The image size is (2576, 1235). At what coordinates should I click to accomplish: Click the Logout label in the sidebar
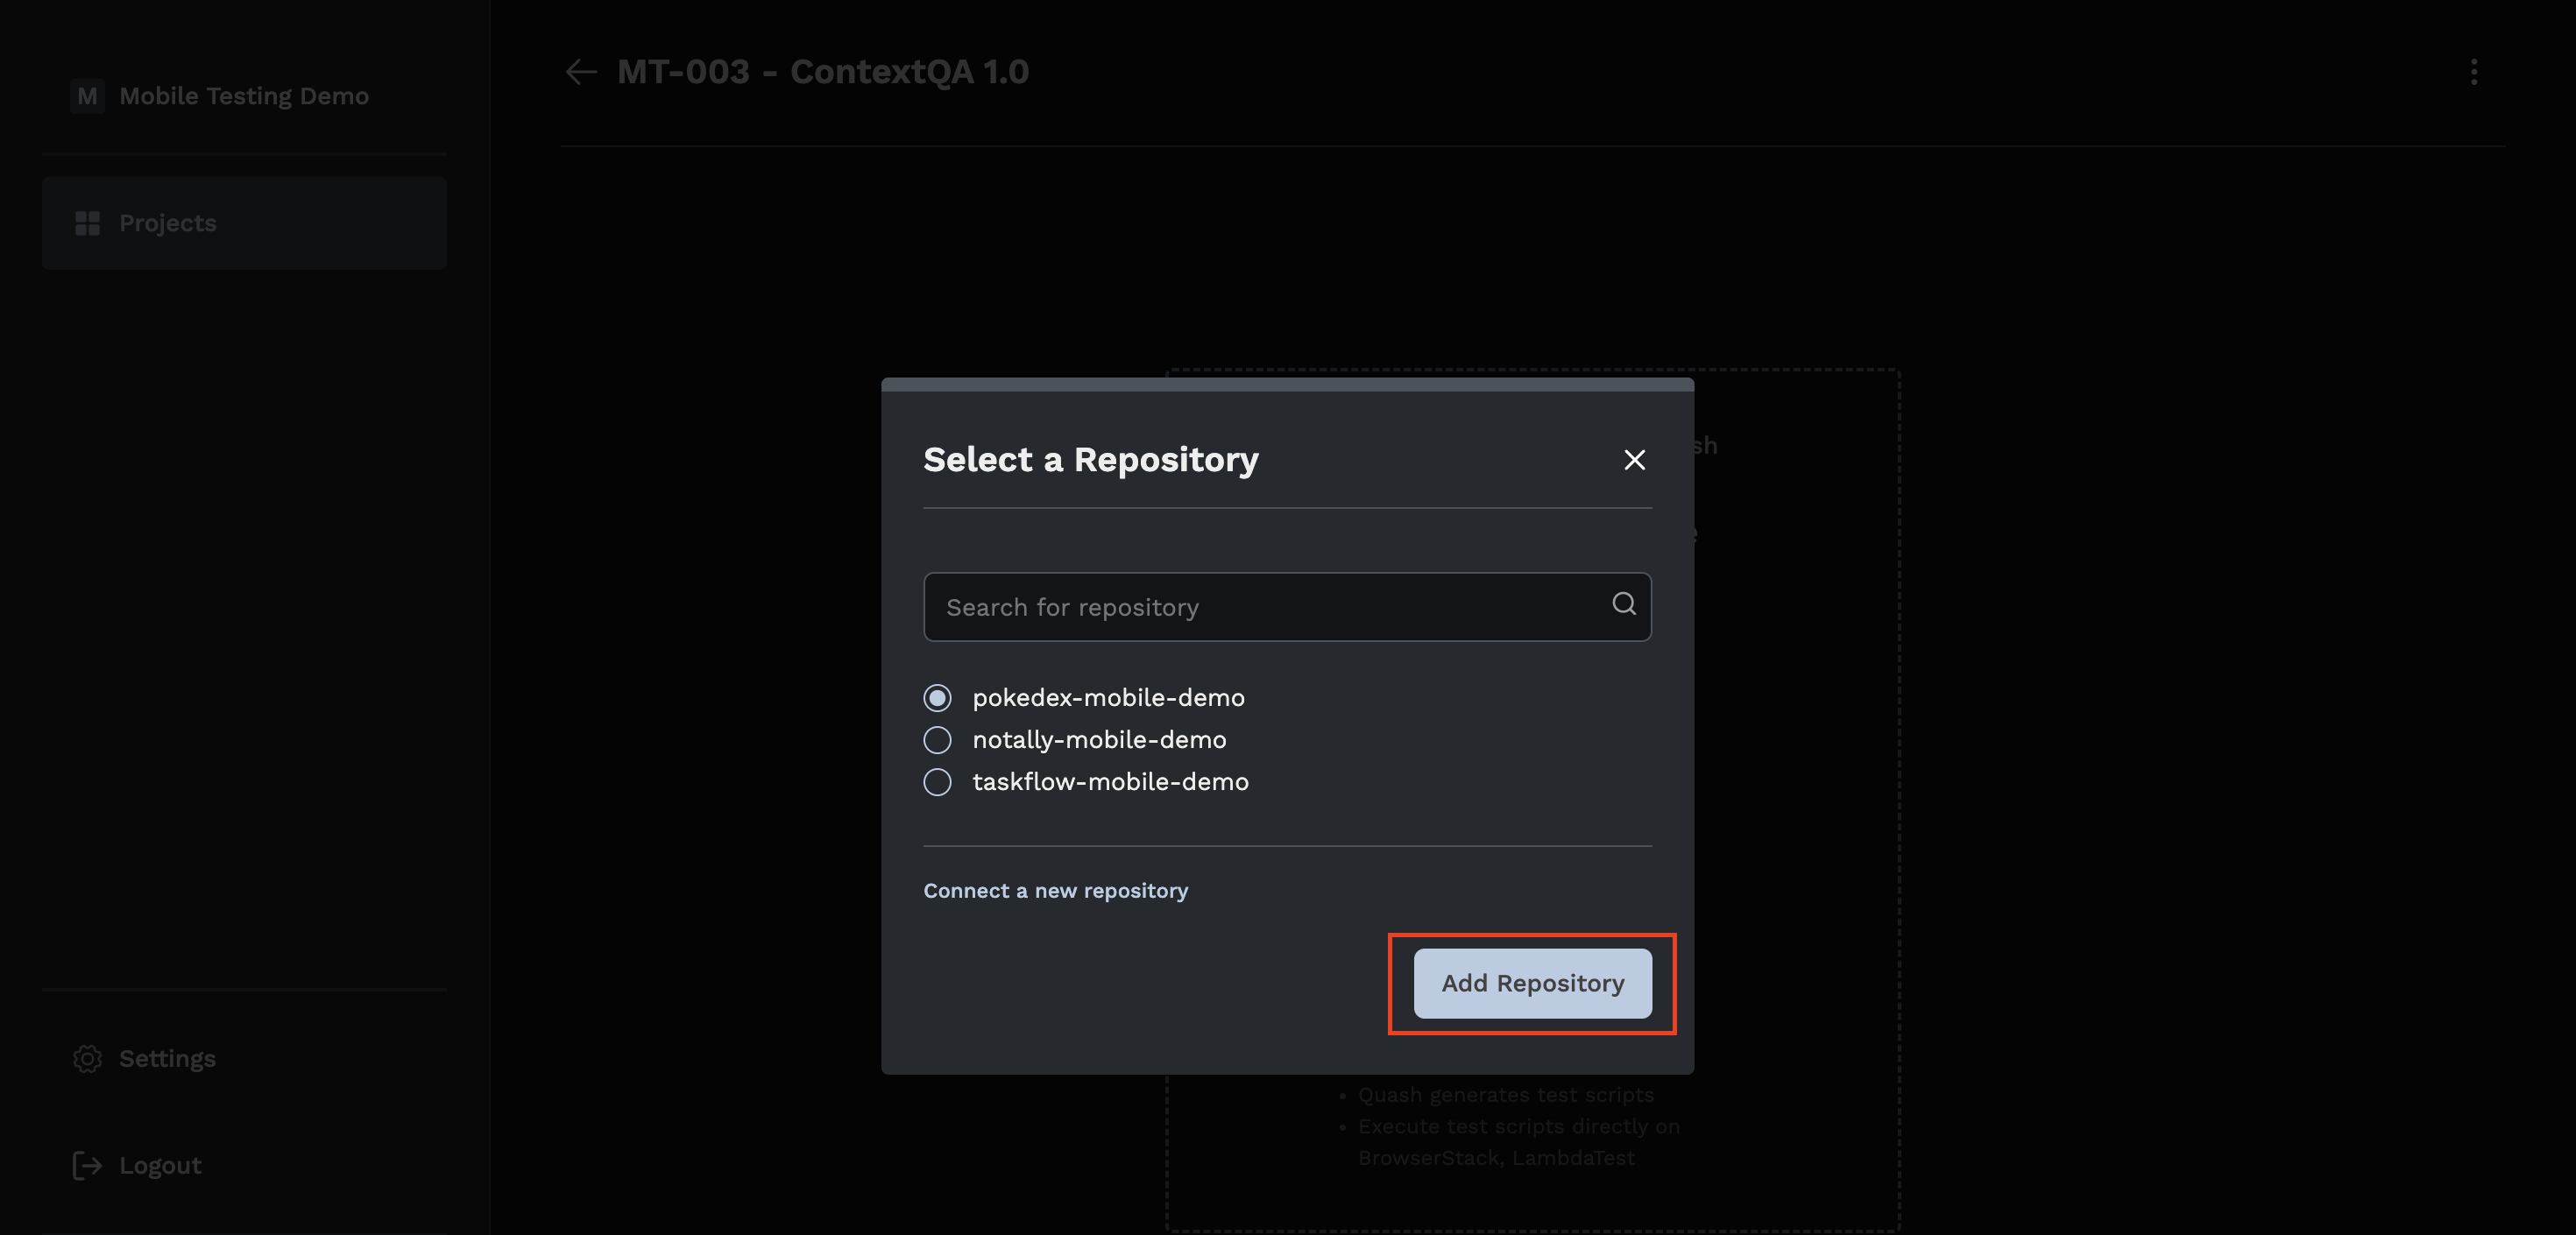(160, 1165)
